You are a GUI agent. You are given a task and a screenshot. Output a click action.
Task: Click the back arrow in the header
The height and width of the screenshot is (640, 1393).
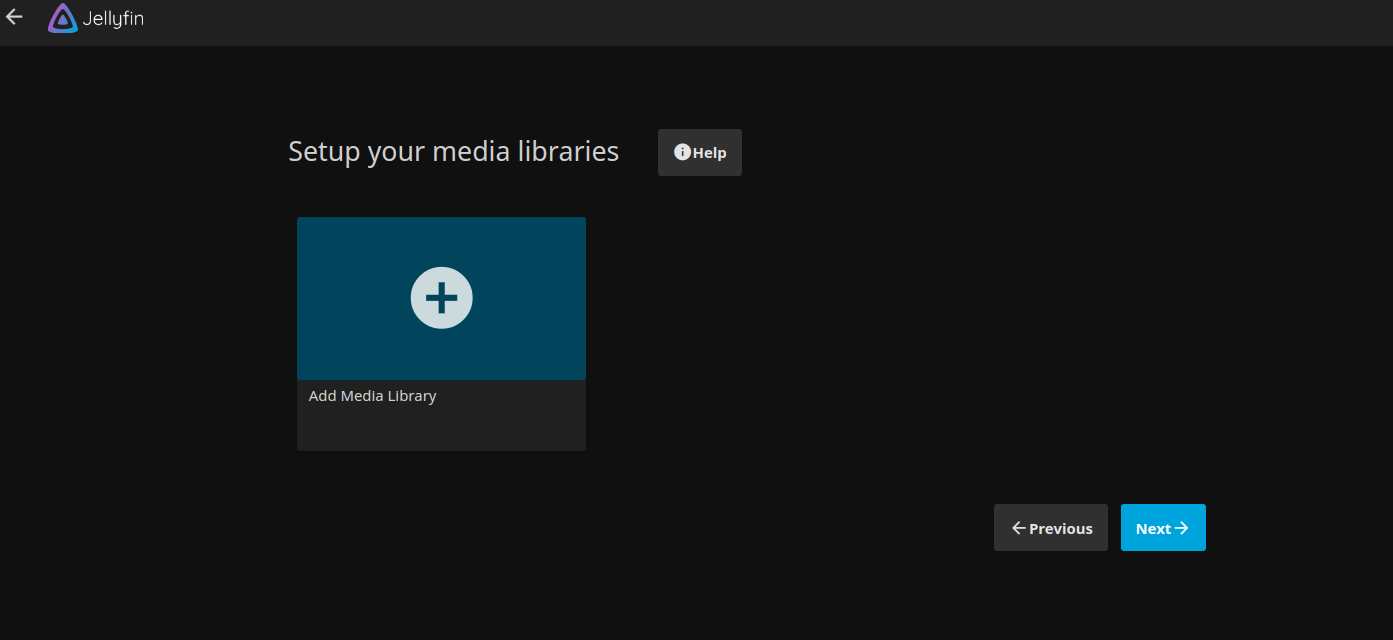click(14, 17)
